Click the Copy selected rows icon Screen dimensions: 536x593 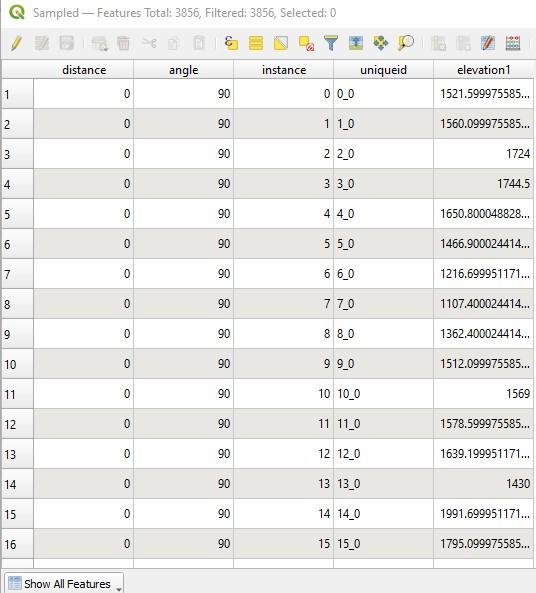(x=174, y=43)
